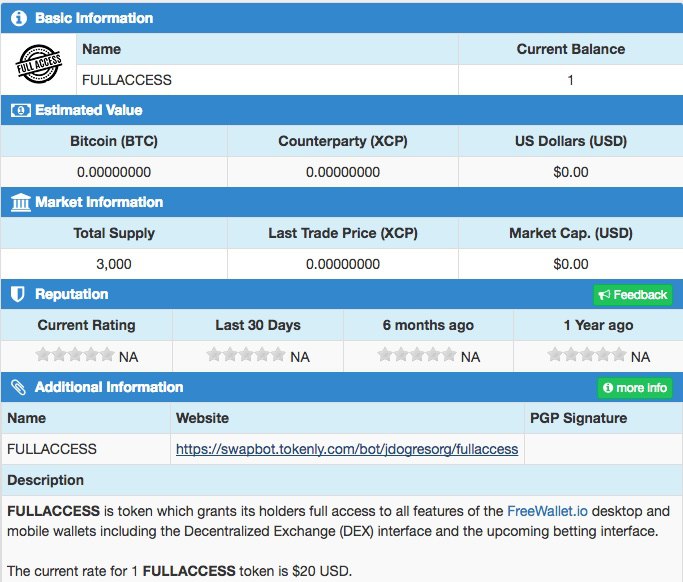Viewport: 683px width, 582px height.
Task: Click FULLACCESS in the Additional Information row
Action: (x=52, y=449)
